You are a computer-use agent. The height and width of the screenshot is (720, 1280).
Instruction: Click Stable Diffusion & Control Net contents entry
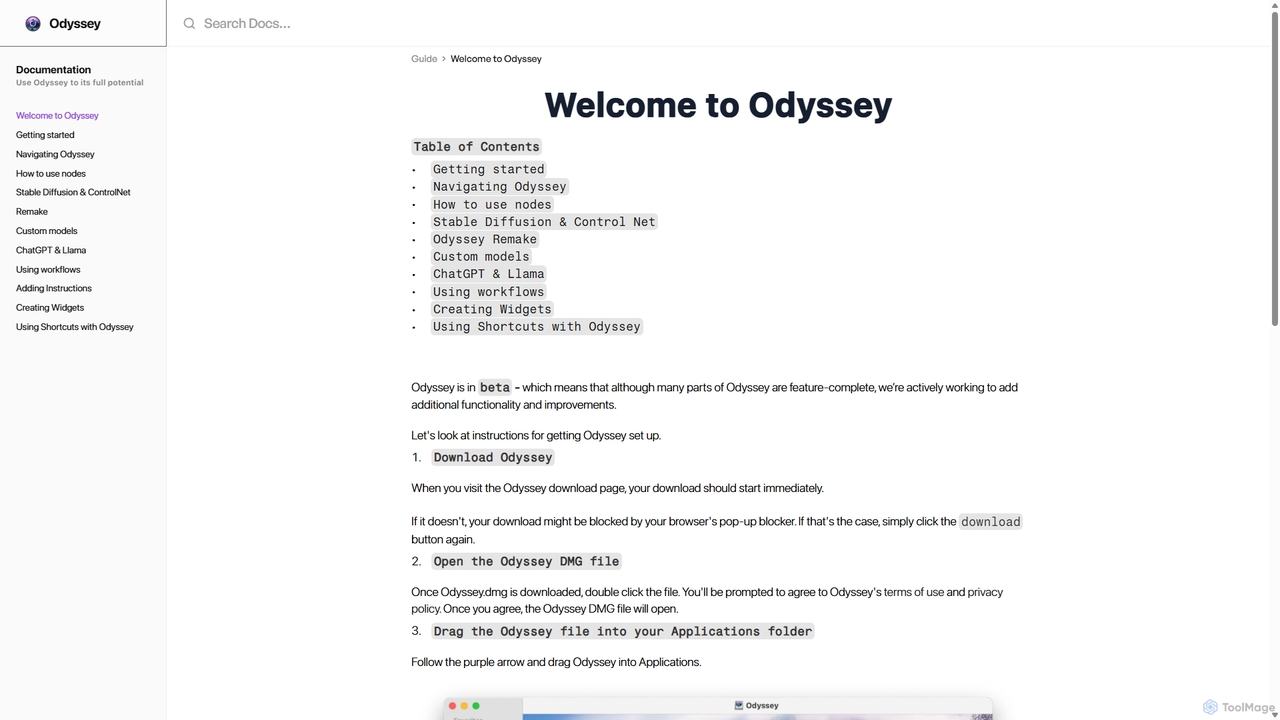(x=544, y=222)
